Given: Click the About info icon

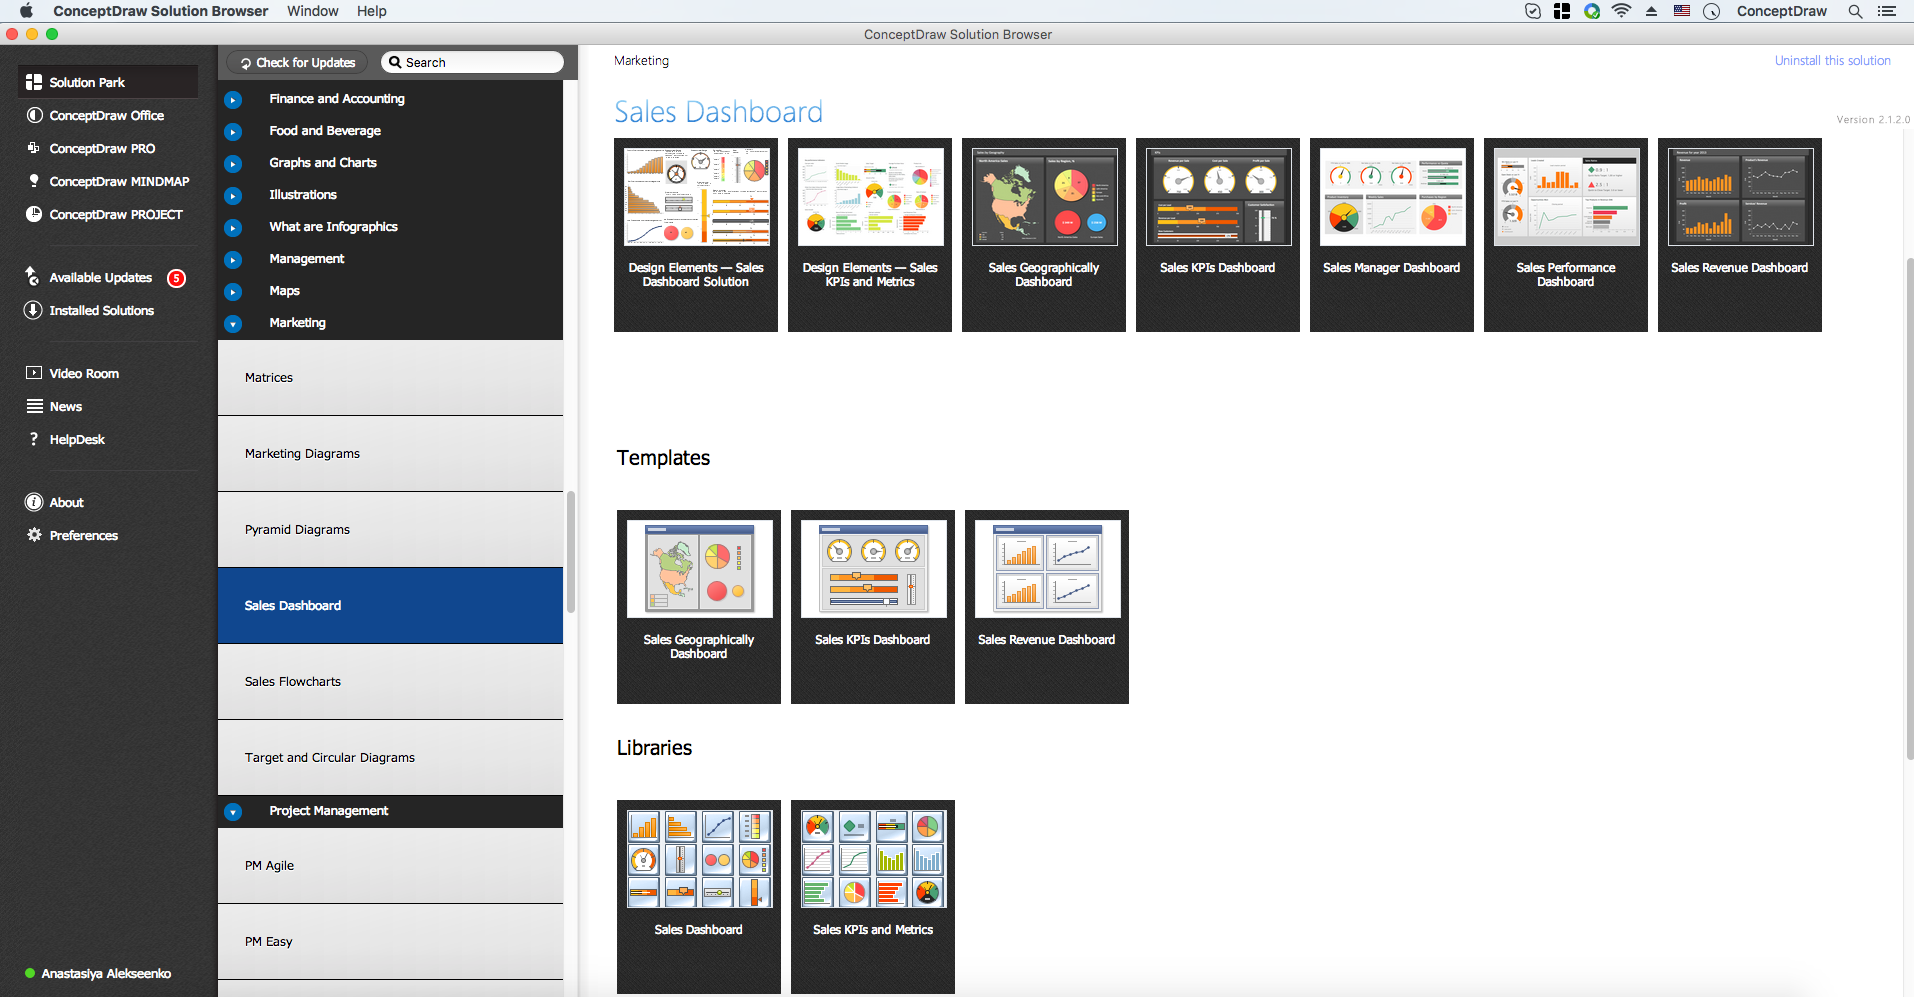Looking at the screenshot, I should click(x=34, y=502).
